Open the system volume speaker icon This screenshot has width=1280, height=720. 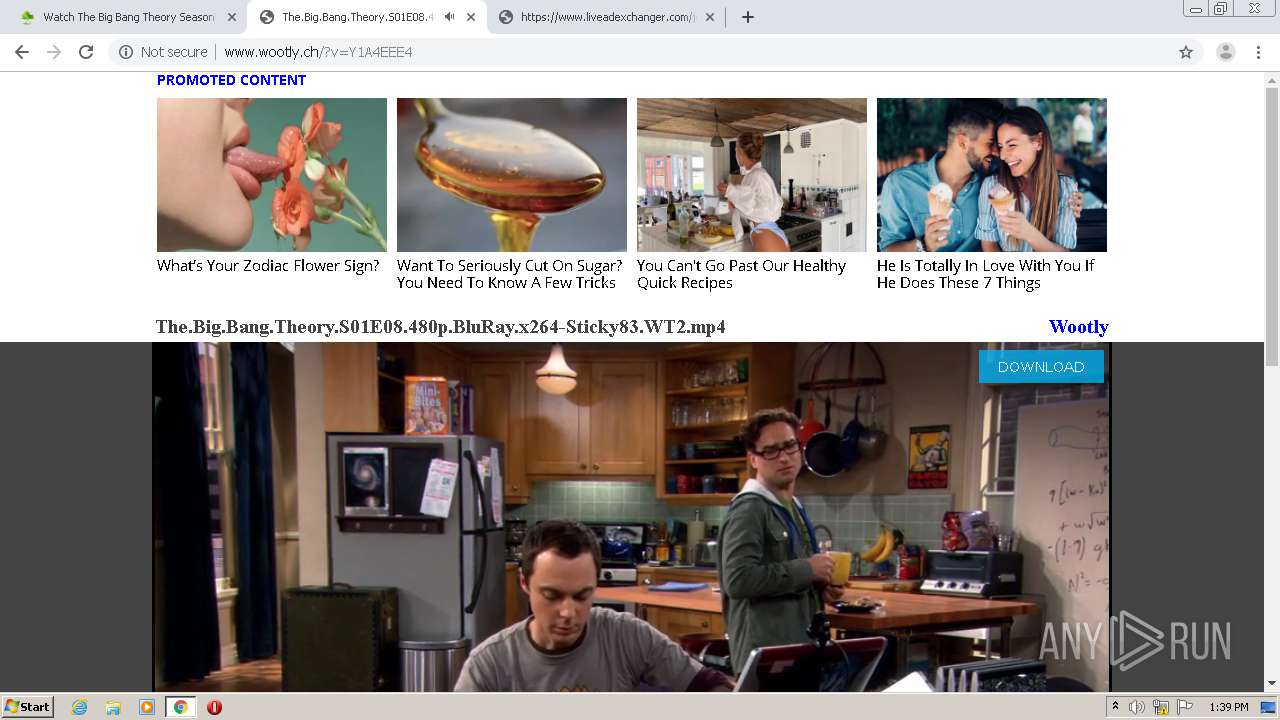[x=1137, y=707]
